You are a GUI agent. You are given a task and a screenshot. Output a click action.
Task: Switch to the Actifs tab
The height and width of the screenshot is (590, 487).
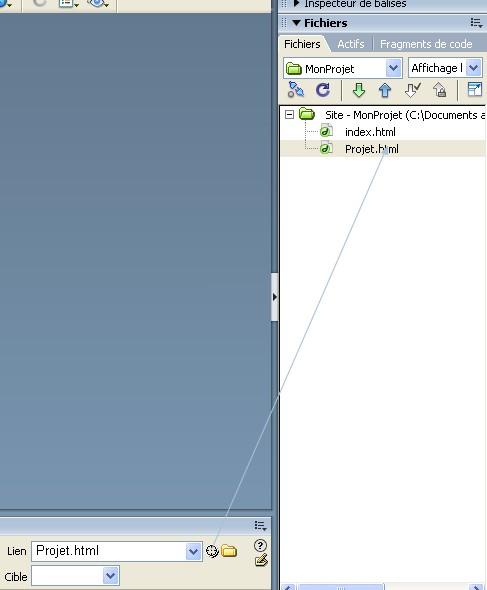click(x=351, y=44)
